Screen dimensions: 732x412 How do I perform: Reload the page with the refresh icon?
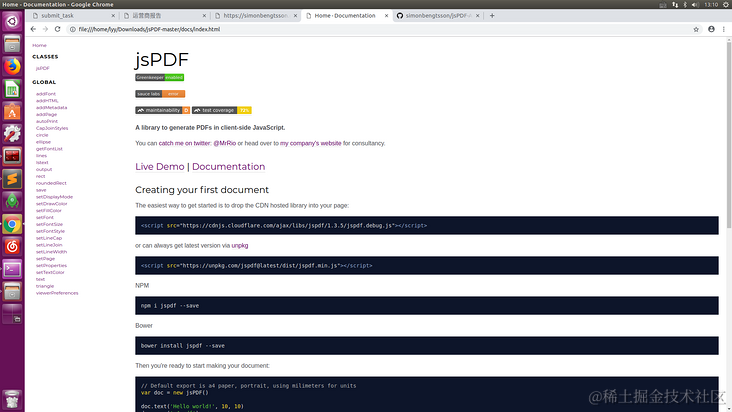(x=57, y=29)
